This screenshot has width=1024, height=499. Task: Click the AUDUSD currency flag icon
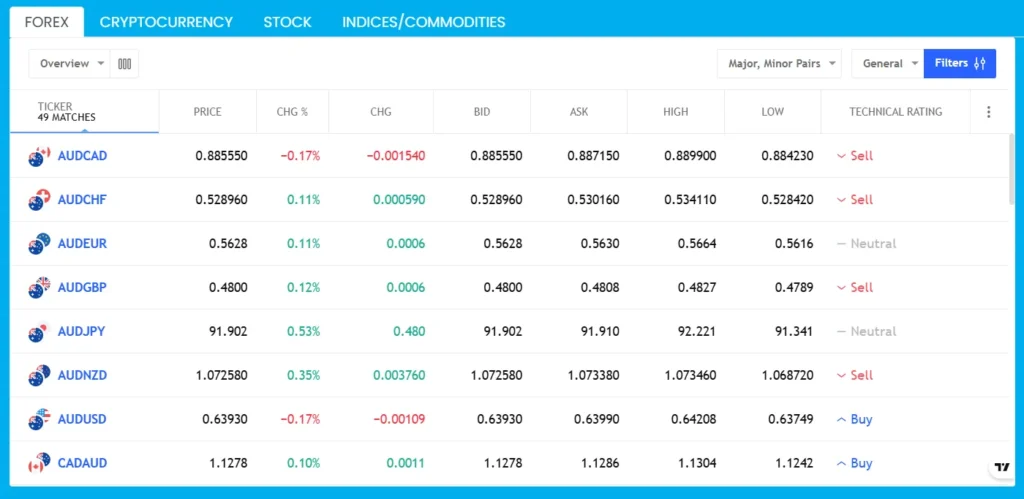tap(39, 420)
